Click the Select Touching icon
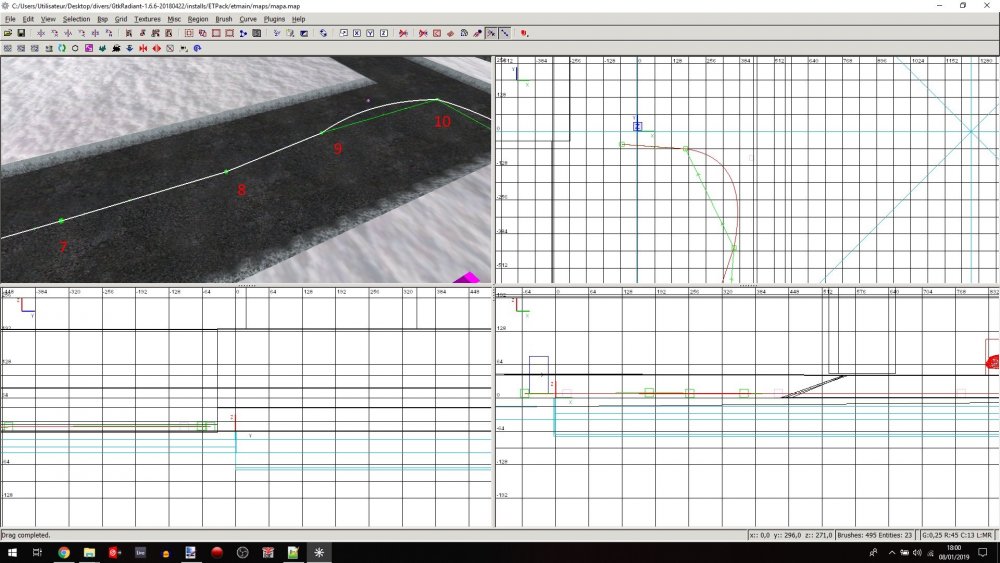 coord(142,33)
